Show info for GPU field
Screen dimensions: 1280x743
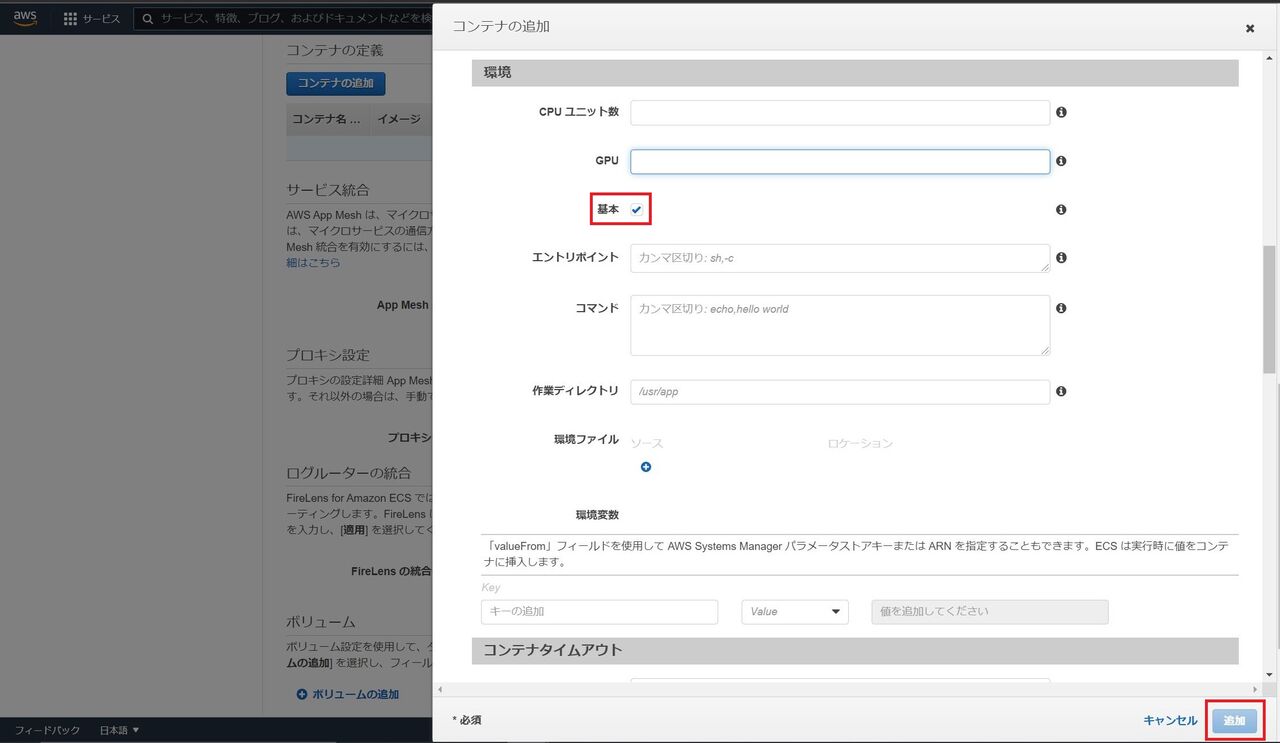(1061, 161)
